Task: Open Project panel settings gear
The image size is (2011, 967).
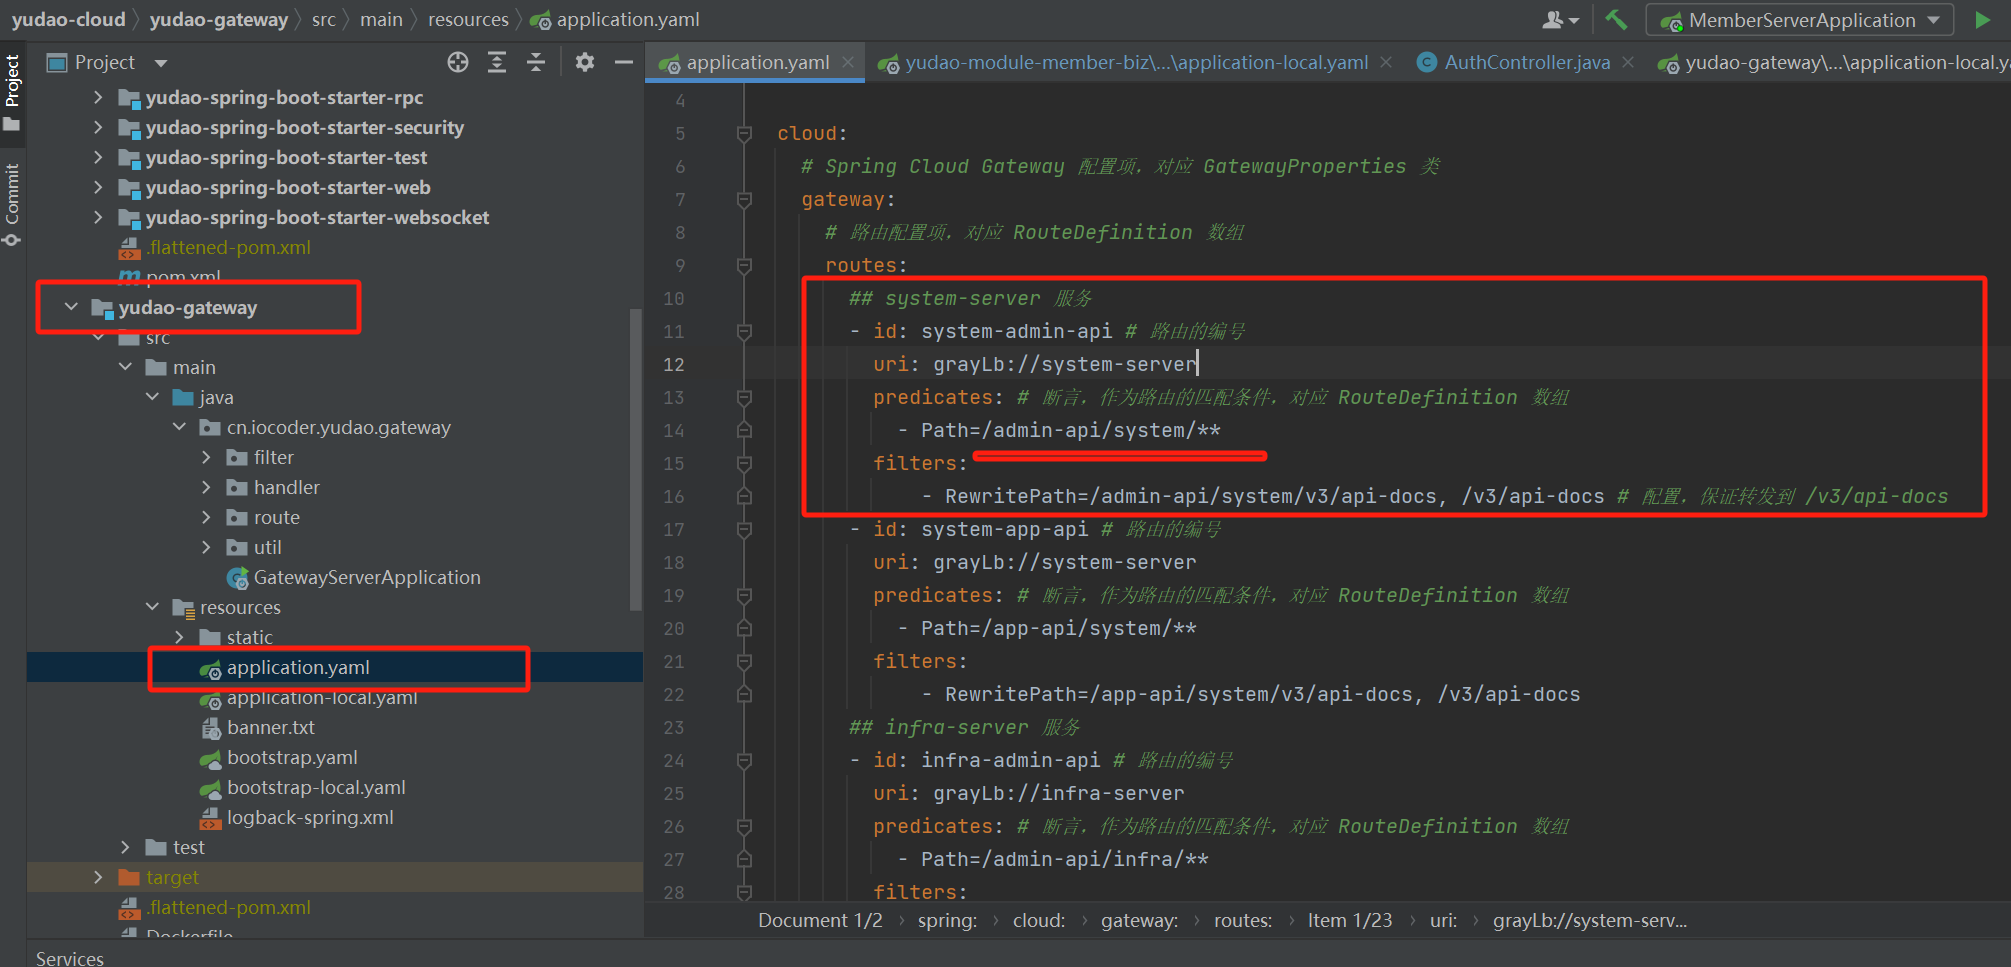Action: 585,62
